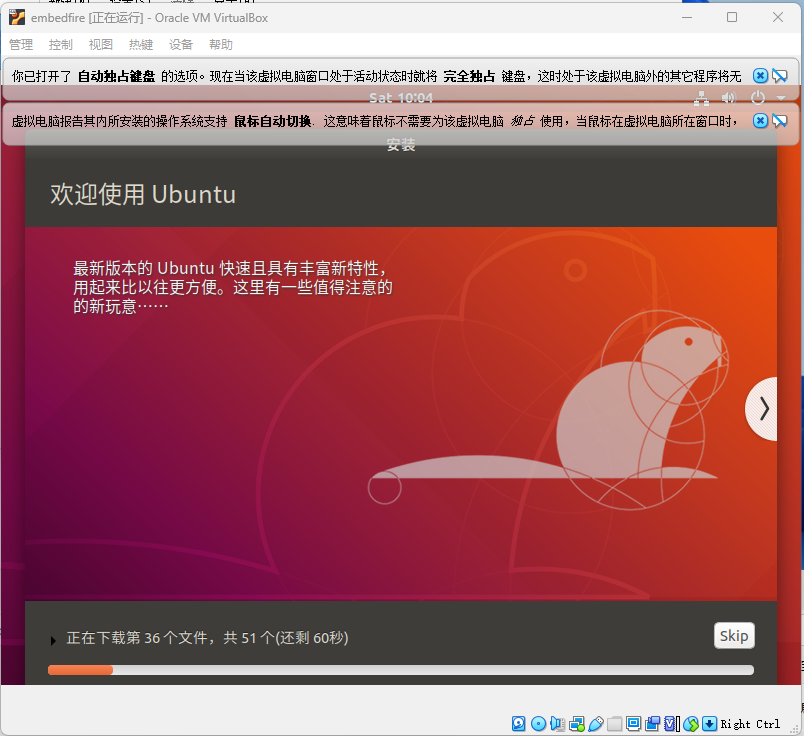This screenshot has height=736, width=804.
Task: Click the 欢迎使用 Ubuntu heading
Action: [143, 194]
